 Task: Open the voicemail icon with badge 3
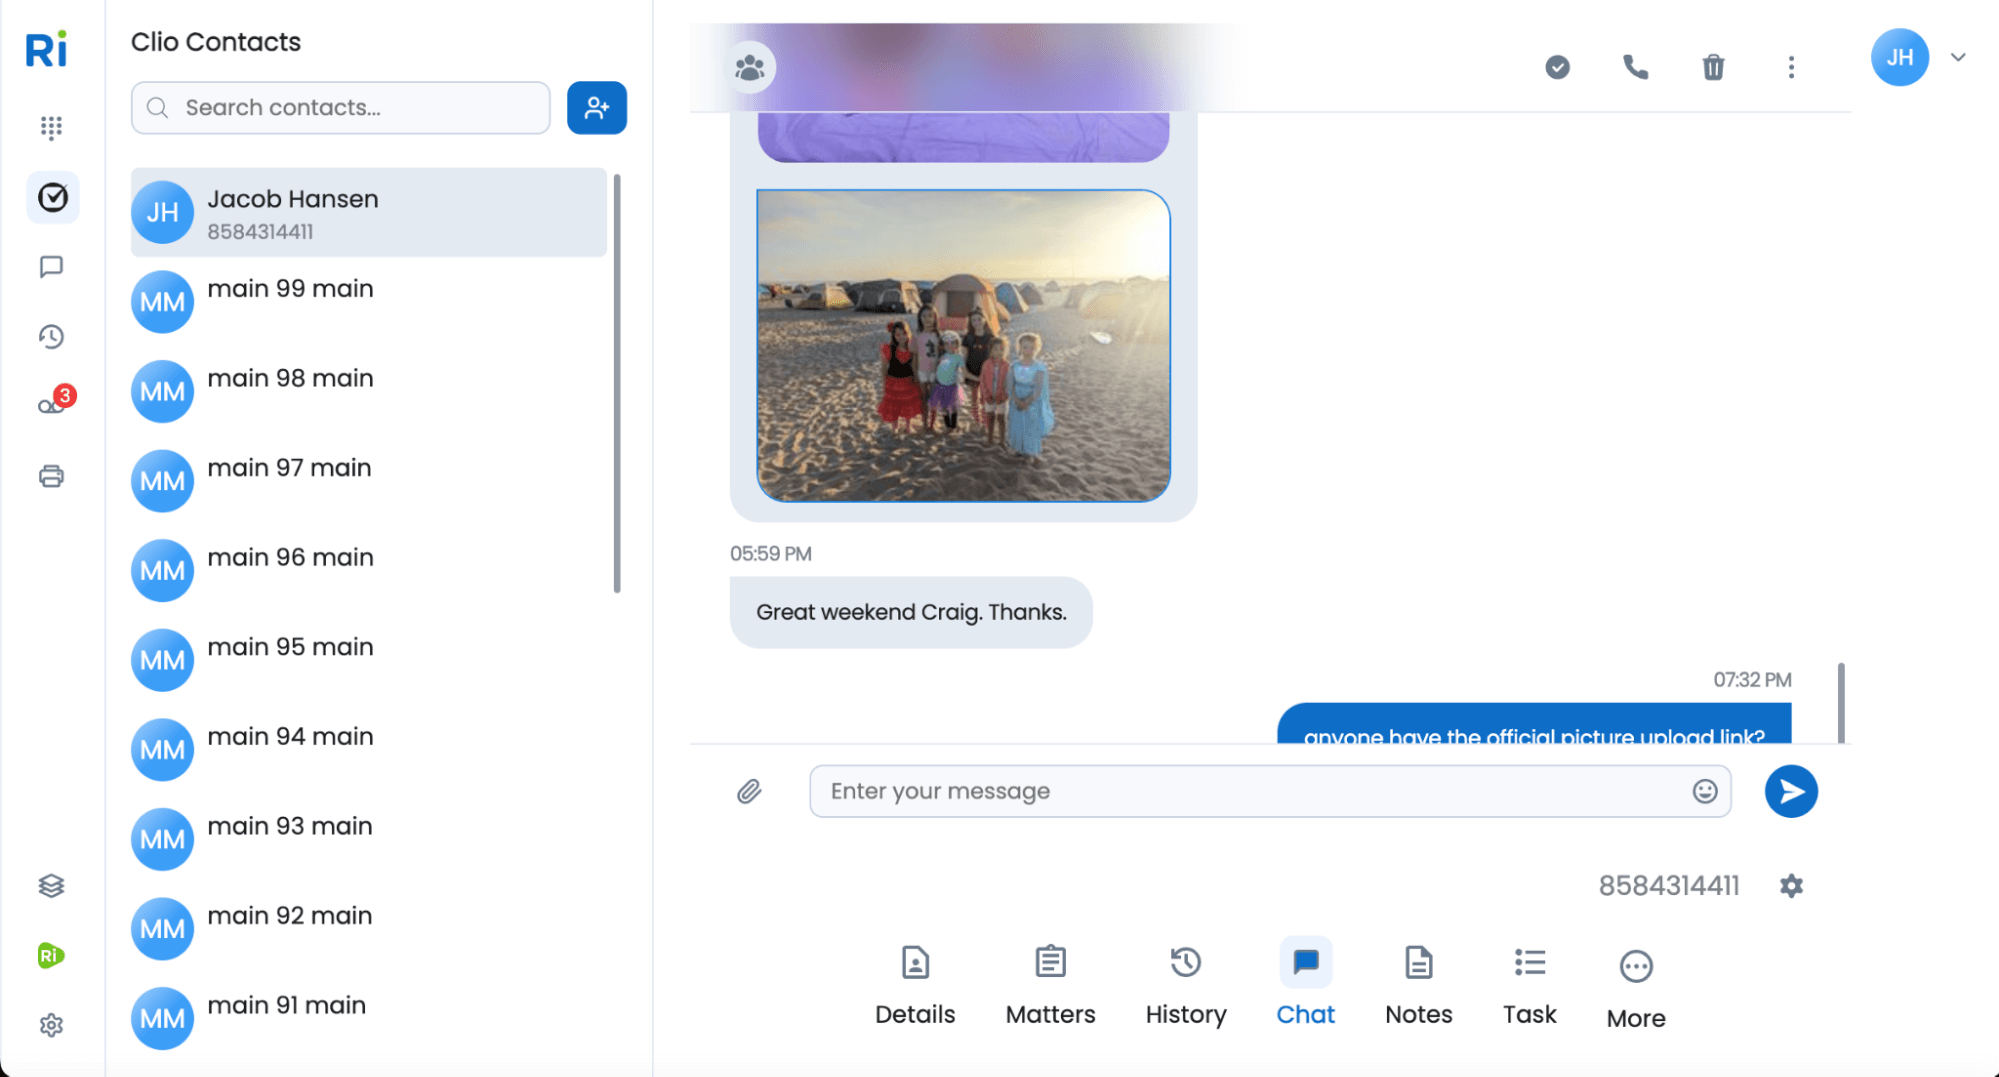(52, 404)
